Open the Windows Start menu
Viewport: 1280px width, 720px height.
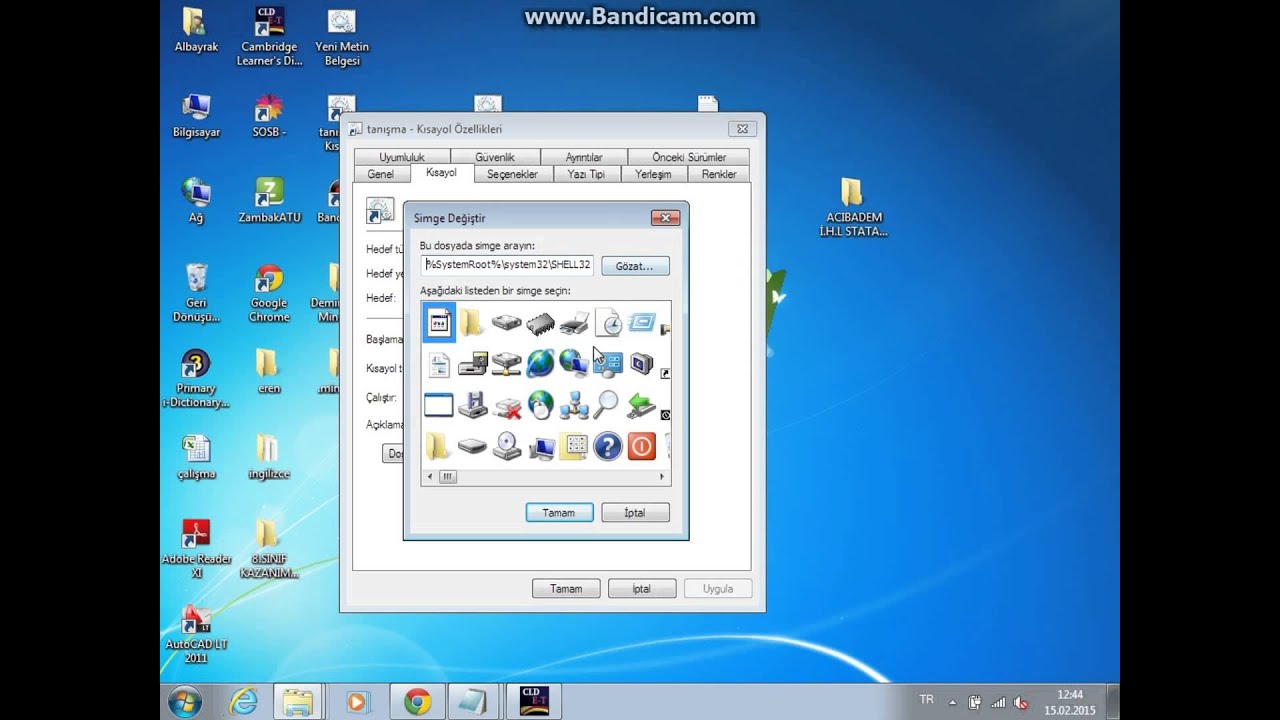[x=185, y=702]
